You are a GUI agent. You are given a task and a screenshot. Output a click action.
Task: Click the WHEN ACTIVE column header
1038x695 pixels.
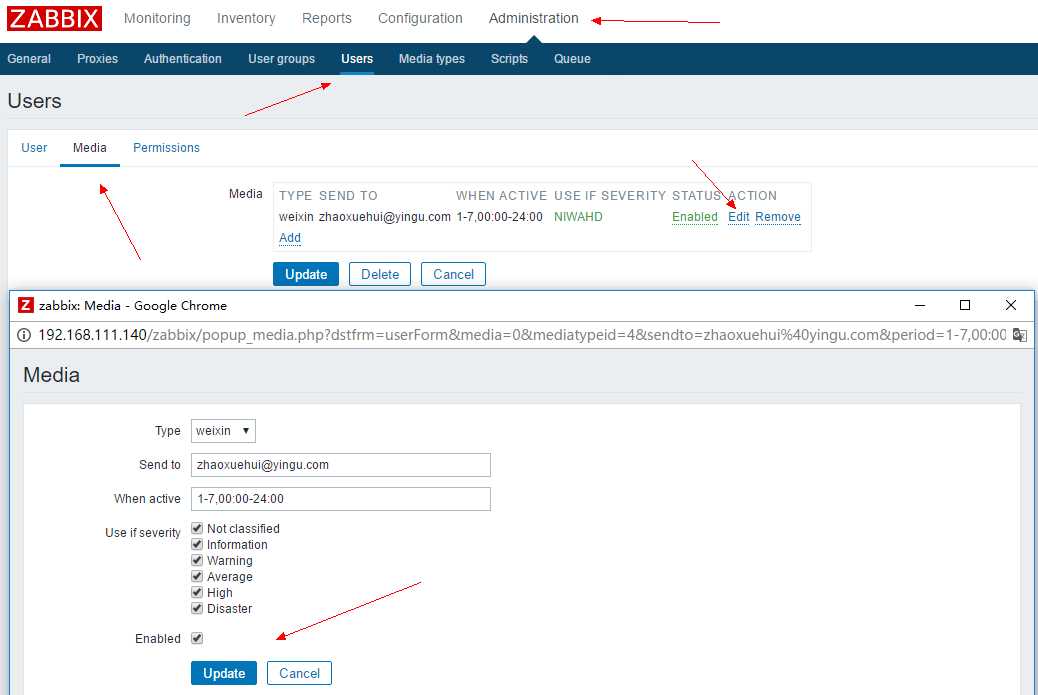click(501, 196)
